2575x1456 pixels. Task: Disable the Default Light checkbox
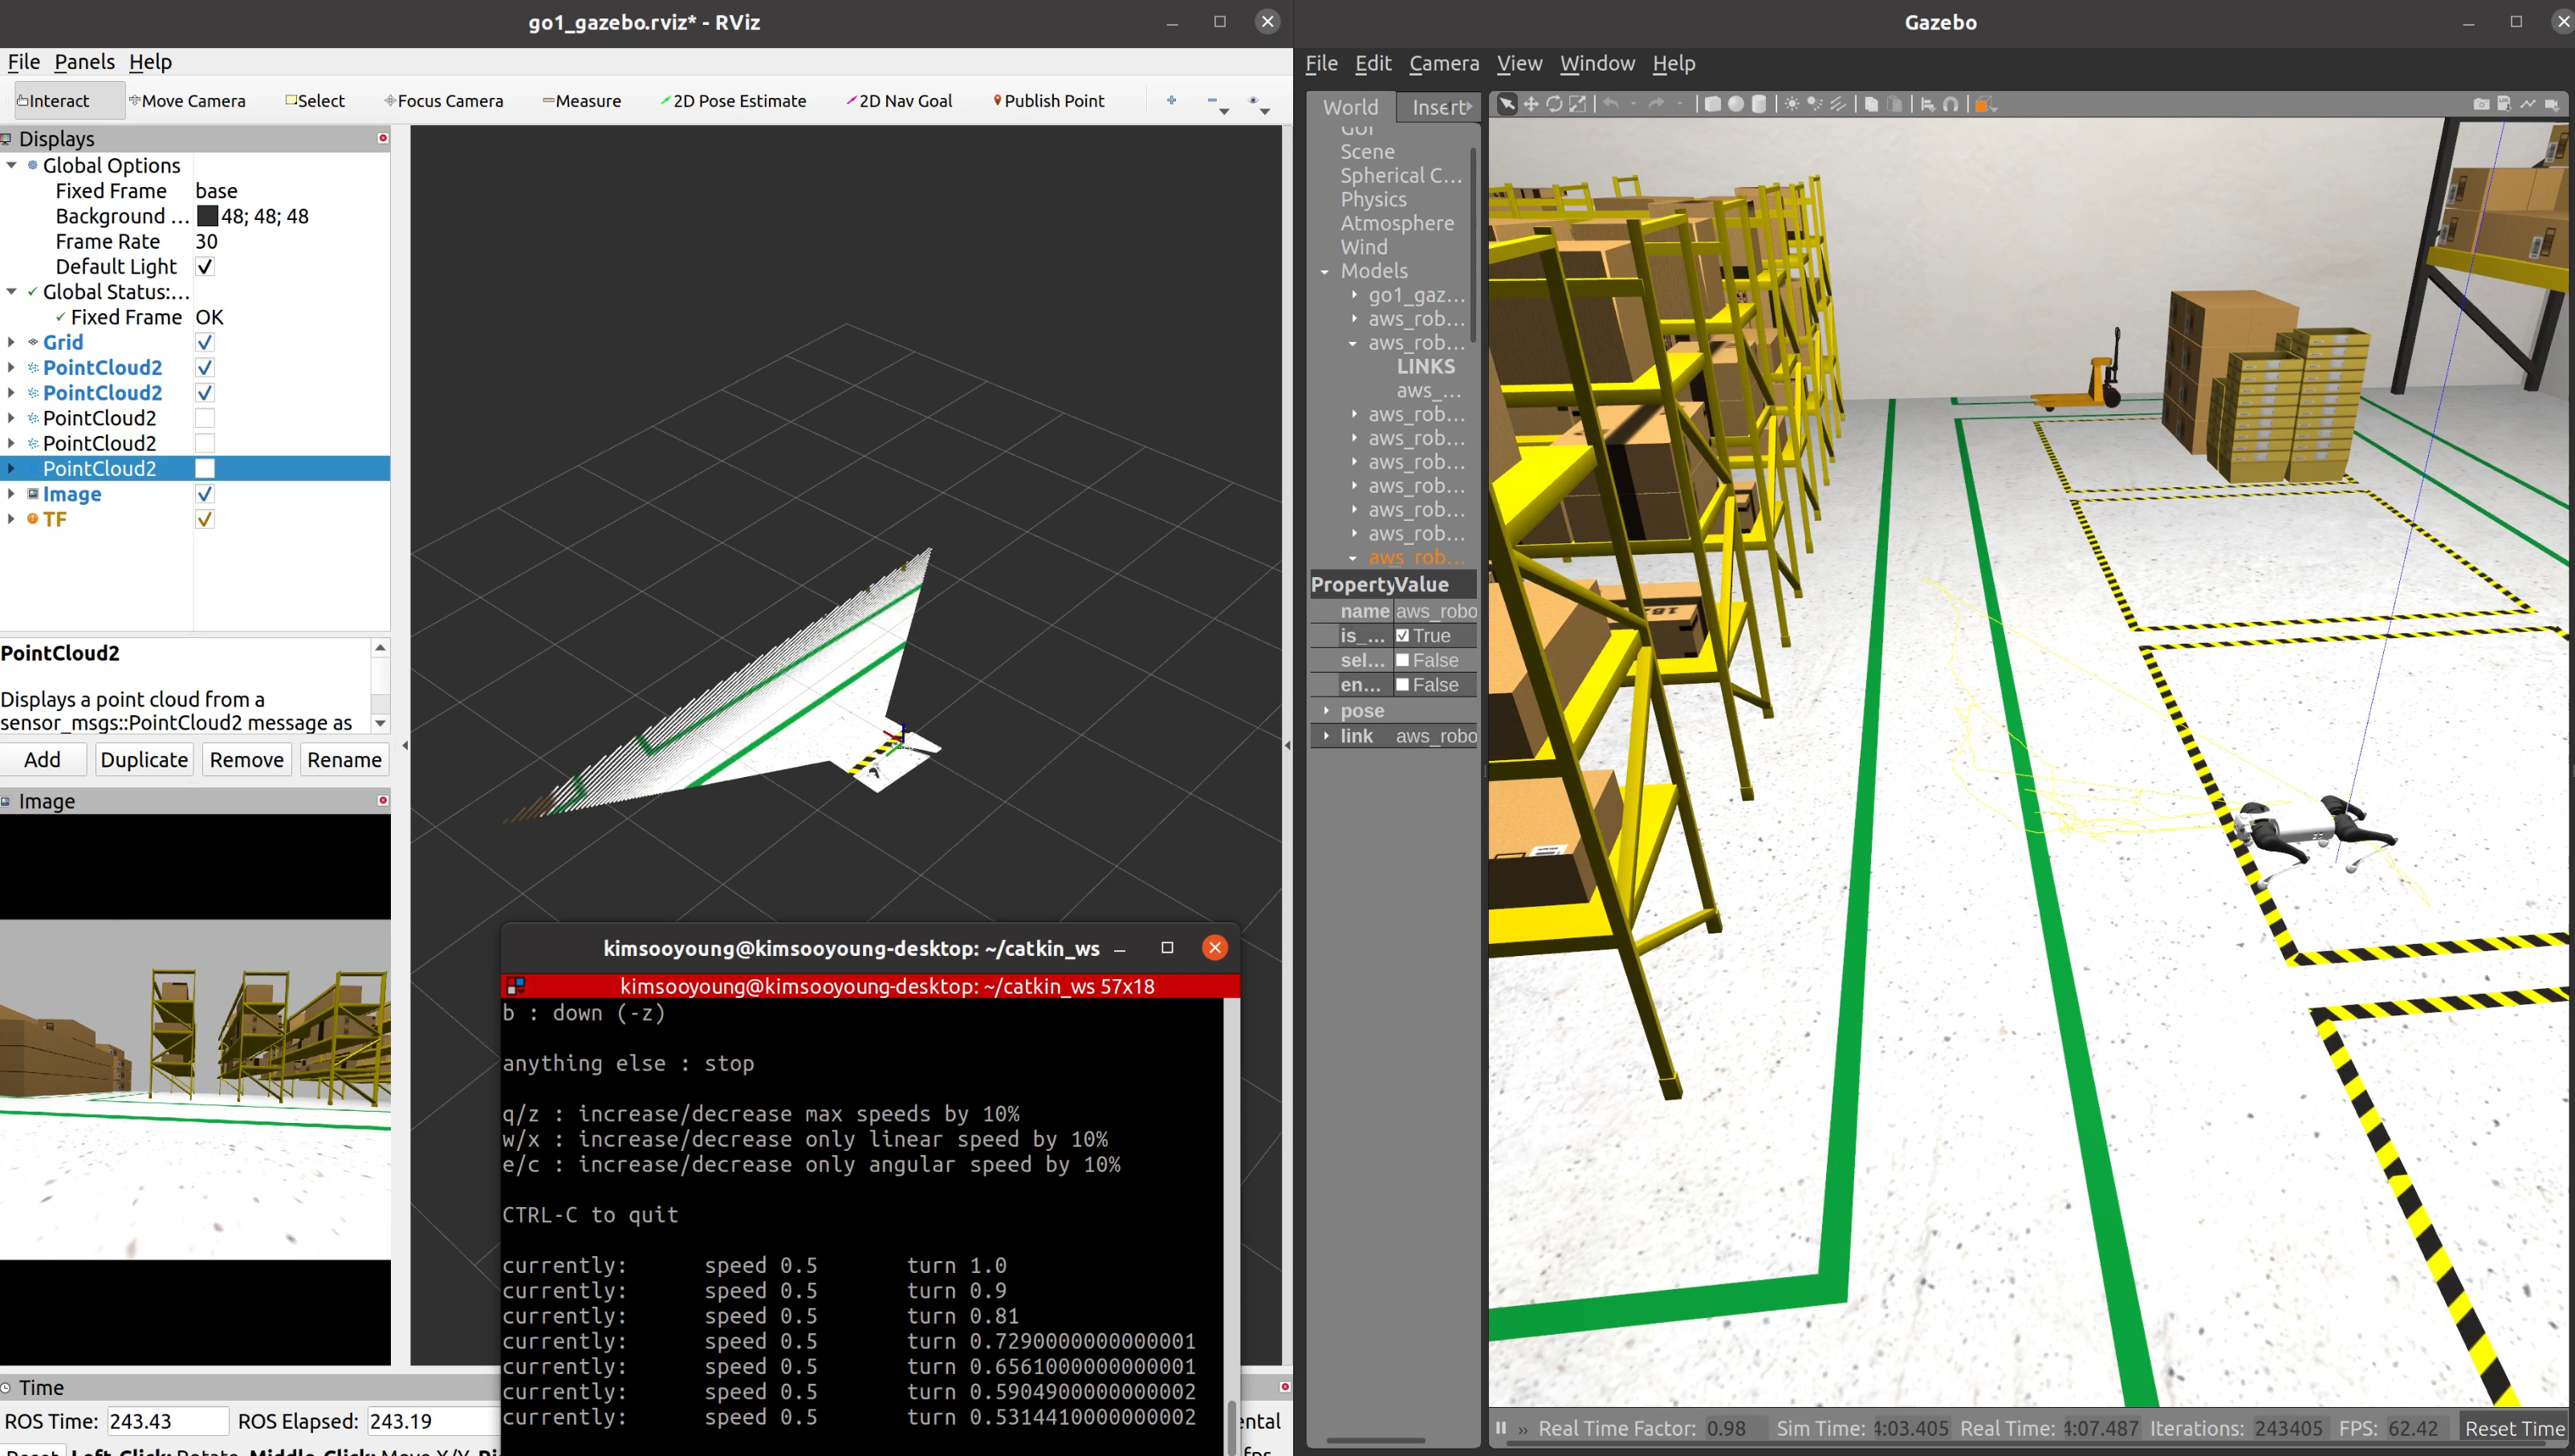[204, 267]
